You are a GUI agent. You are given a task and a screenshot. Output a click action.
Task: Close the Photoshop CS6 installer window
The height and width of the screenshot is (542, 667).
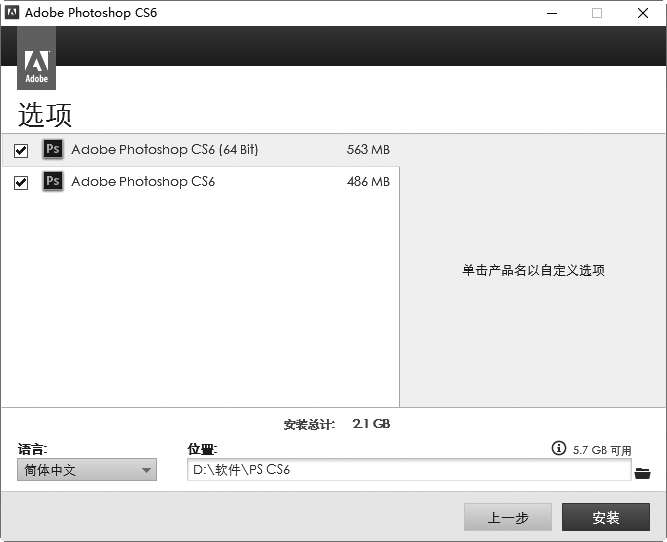click(643, 13)
